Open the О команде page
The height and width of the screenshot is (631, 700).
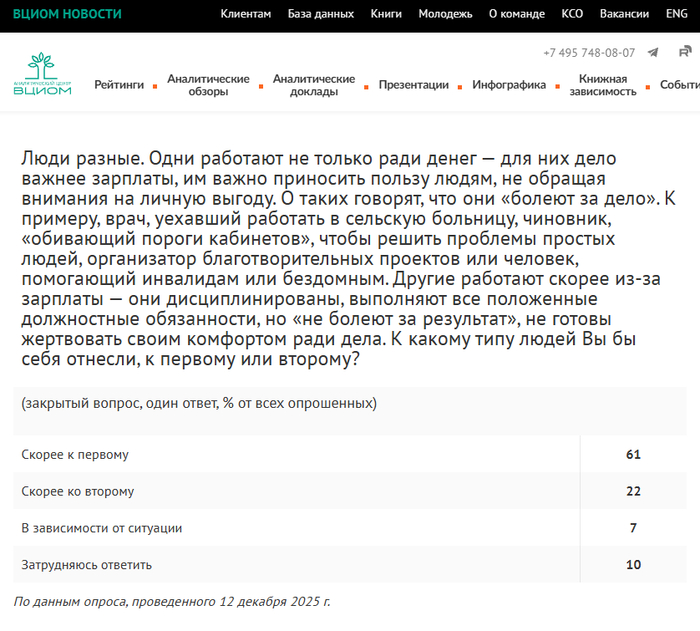pyautogui.click(x=517, y=14)
